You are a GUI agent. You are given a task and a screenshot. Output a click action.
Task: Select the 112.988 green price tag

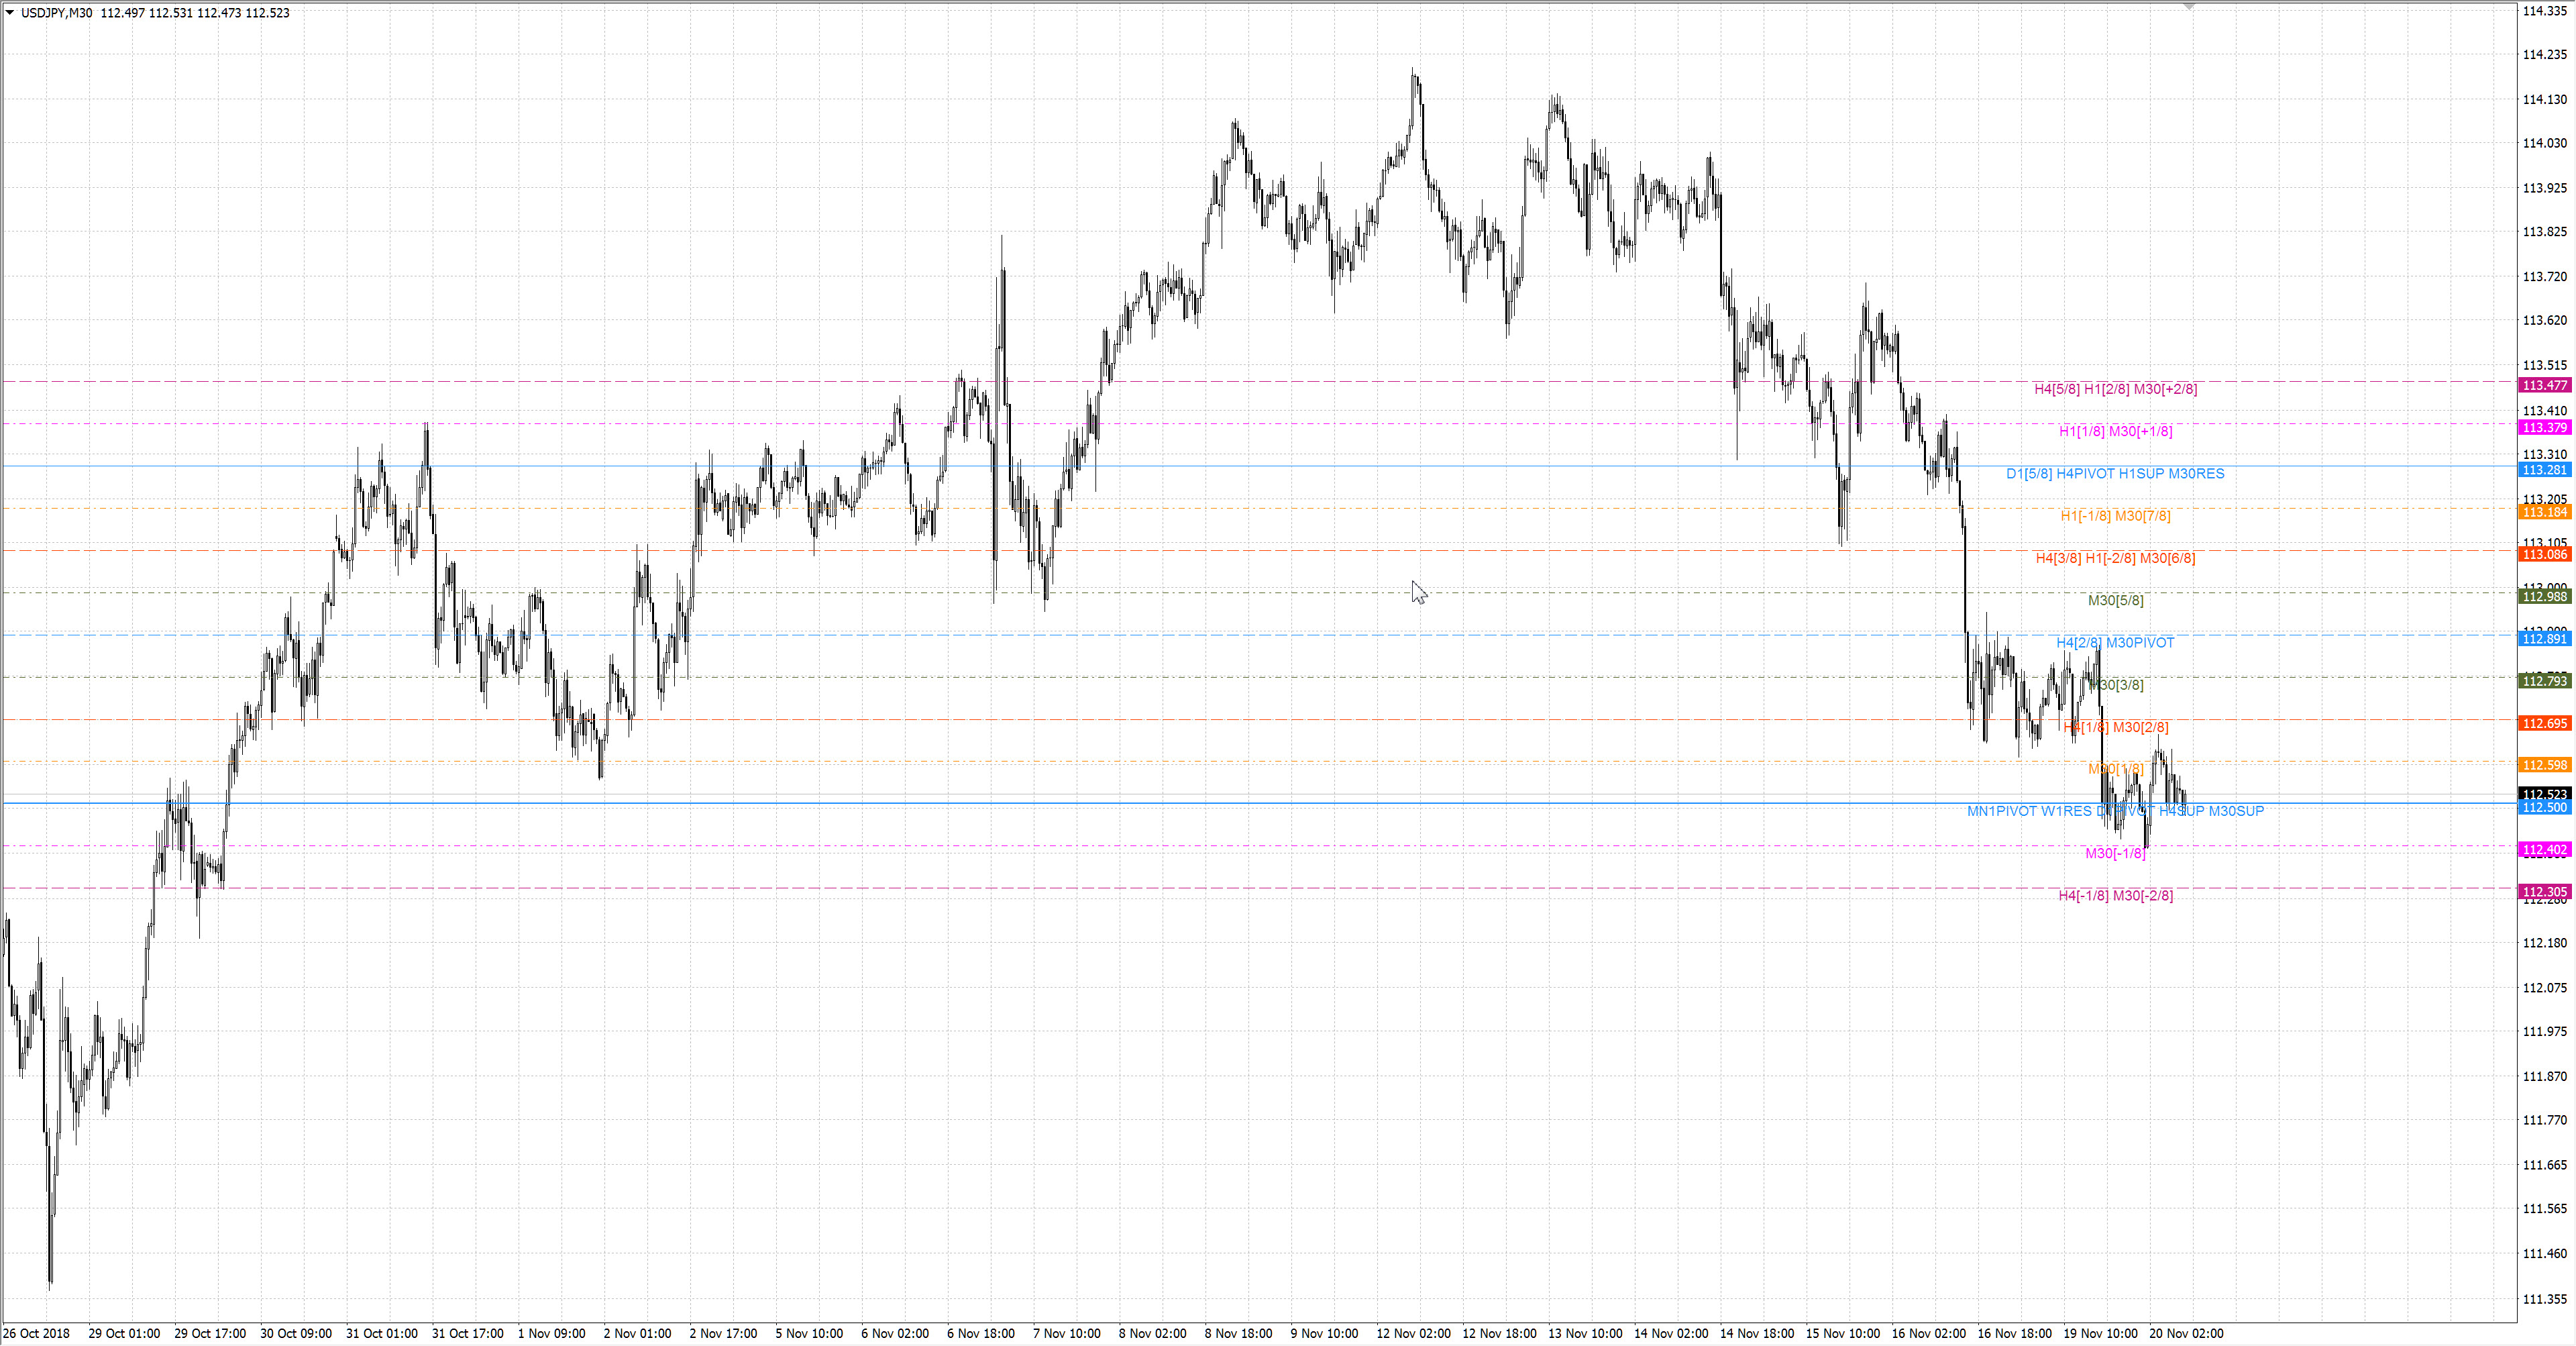click(2544, 597)
